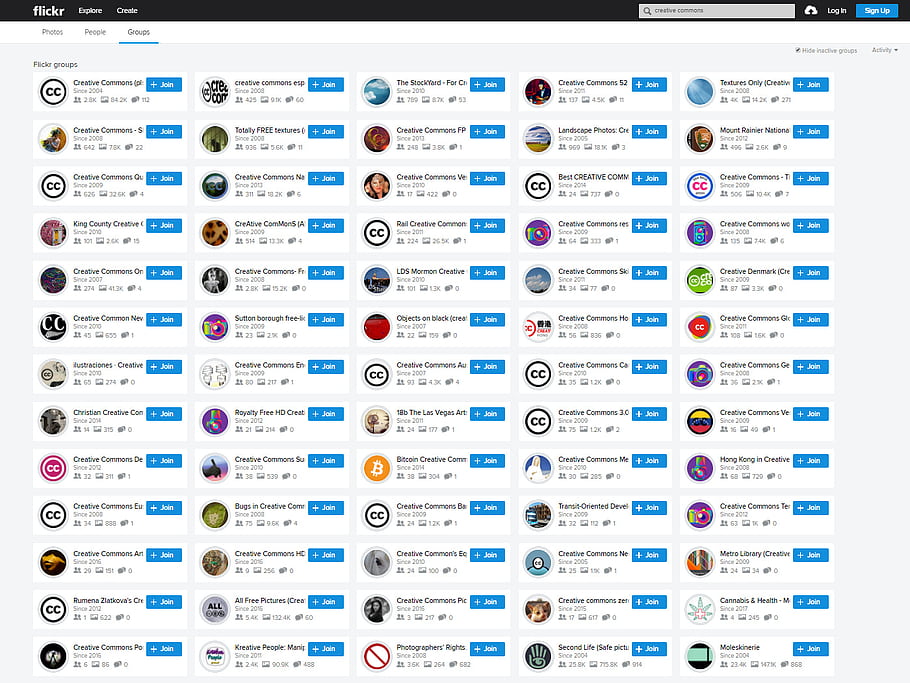Join the Creative Denmark group
The image size is (910, 683).
click(x=811, y=273)
